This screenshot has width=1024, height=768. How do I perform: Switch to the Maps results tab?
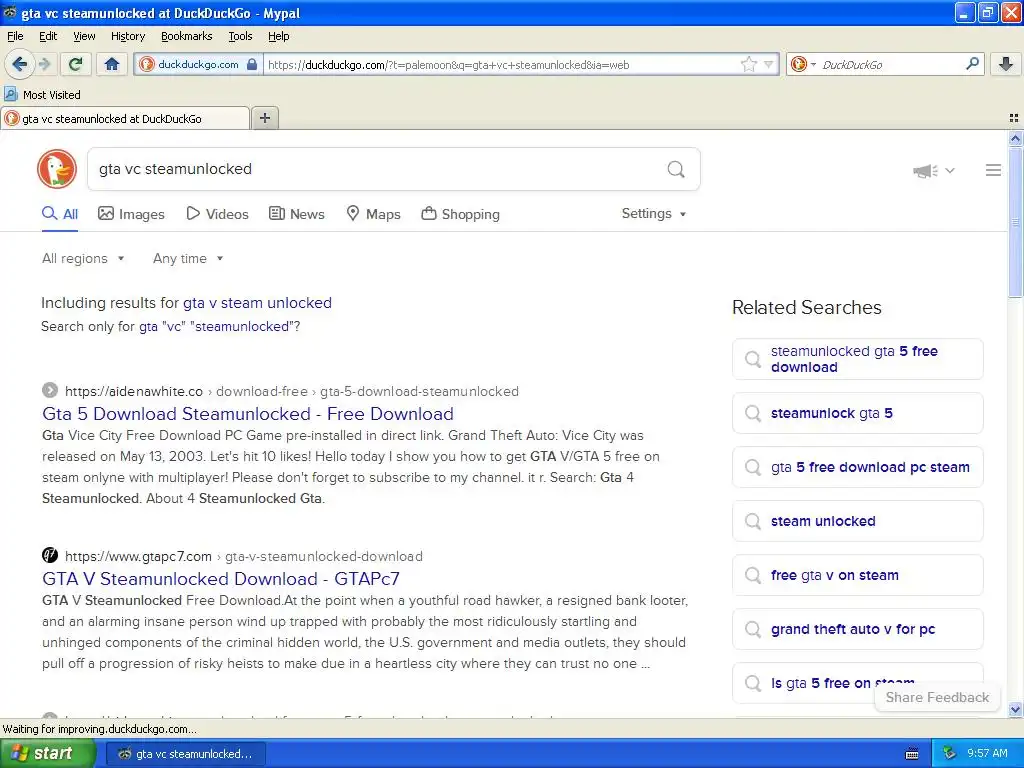(x=373, y=214)
